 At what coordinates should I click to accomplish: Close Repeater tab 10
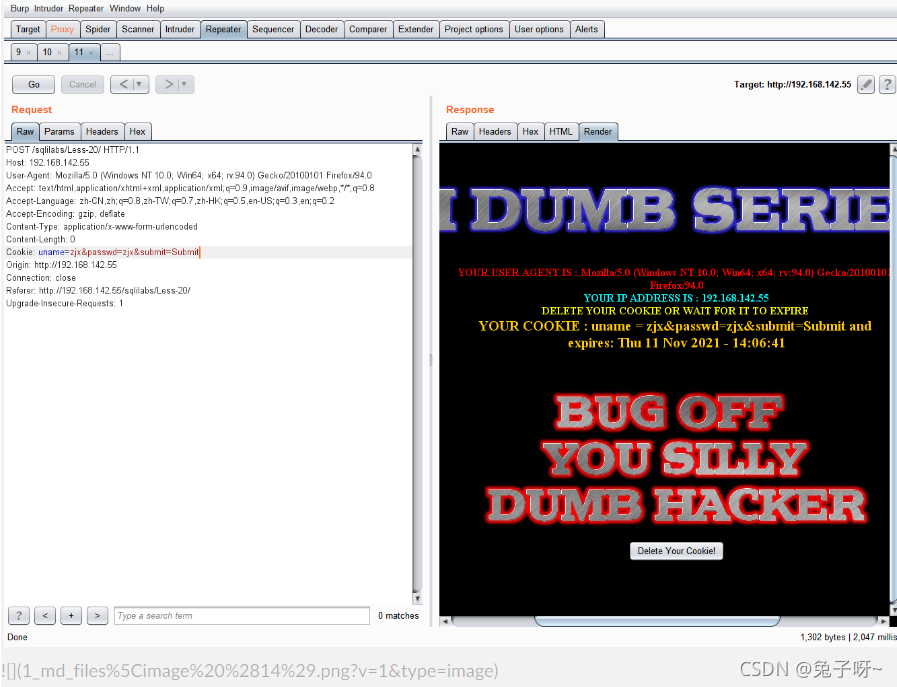59,53
